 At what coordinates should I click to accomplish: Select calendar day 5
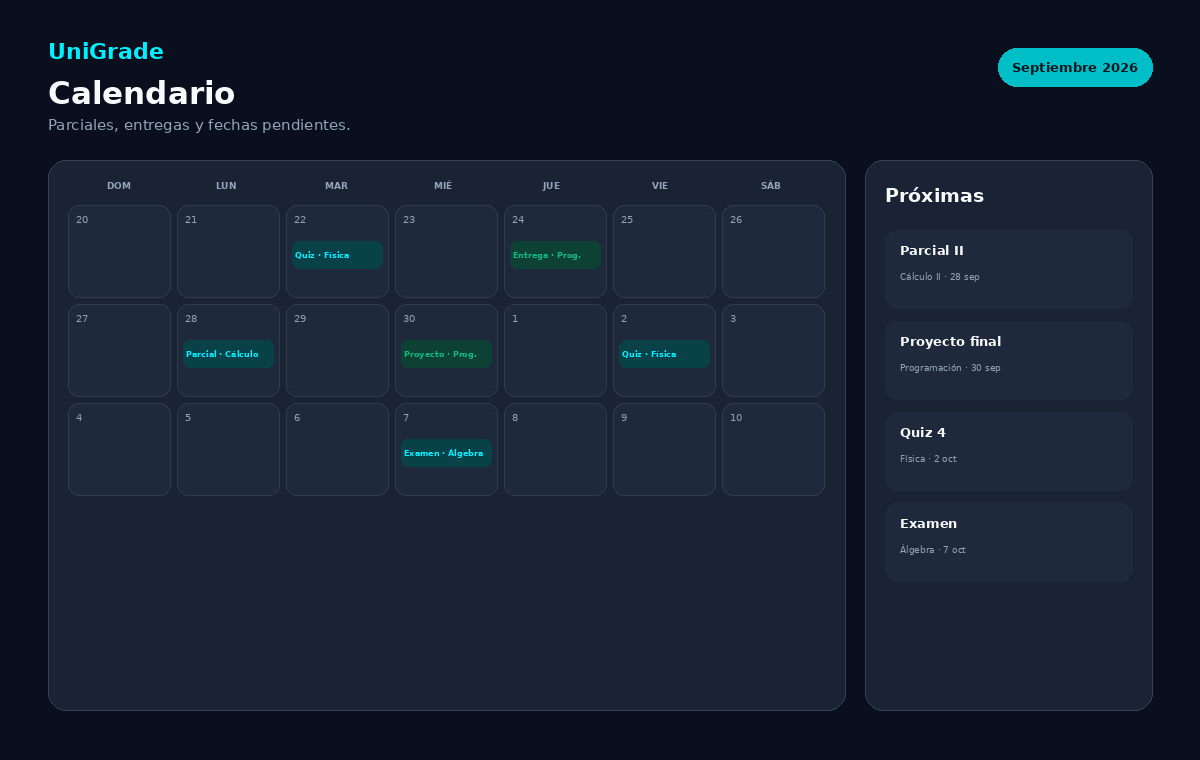228,449
